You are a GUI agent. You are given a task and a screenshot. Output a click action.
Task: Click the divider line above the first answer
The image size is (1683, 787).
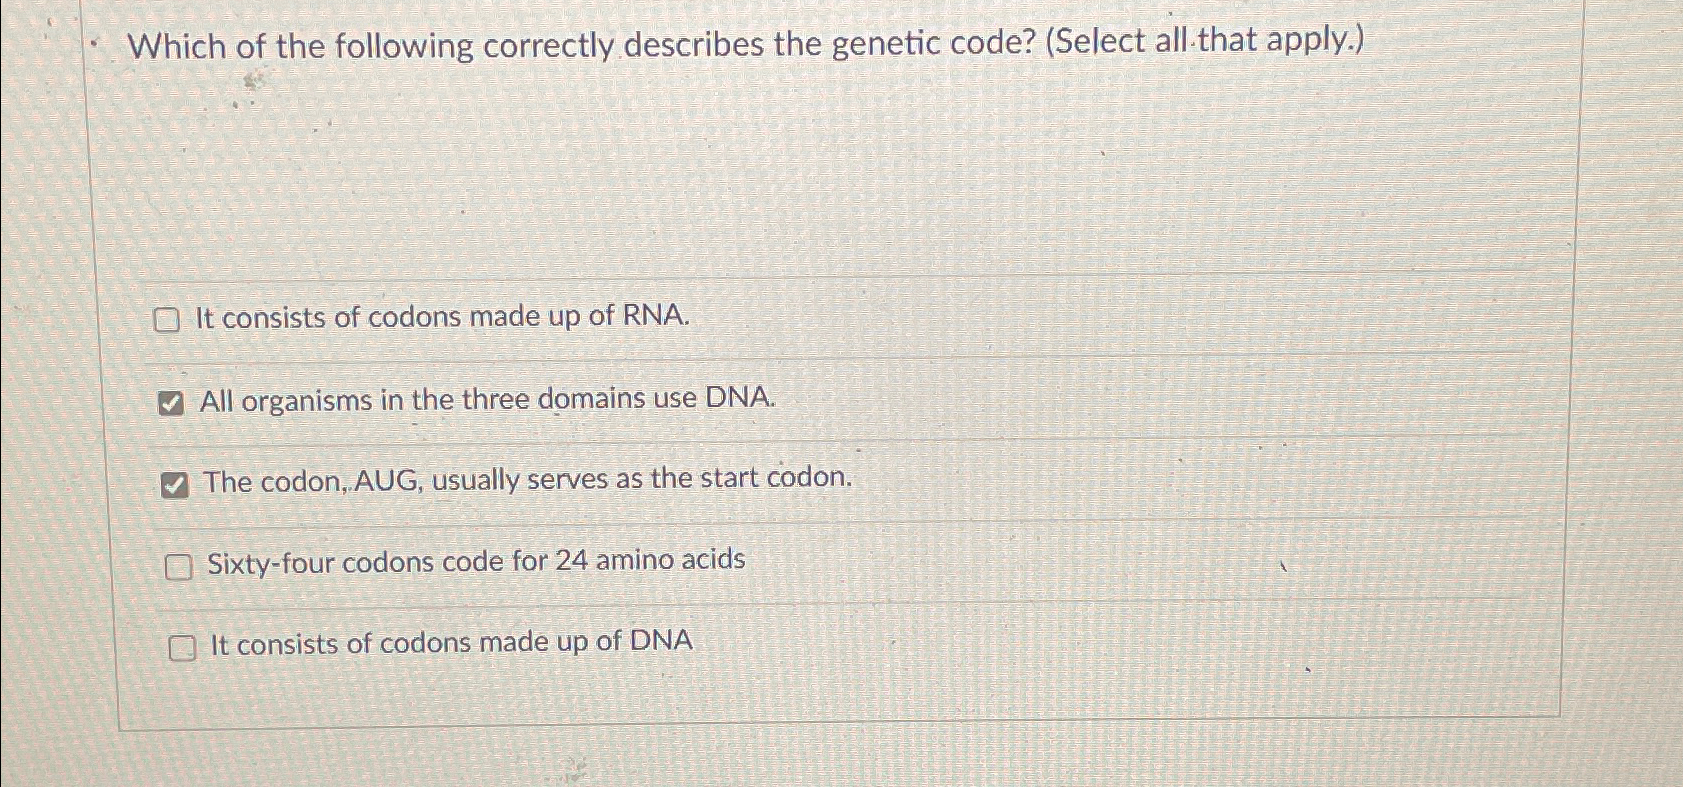(x=800, y=280)
